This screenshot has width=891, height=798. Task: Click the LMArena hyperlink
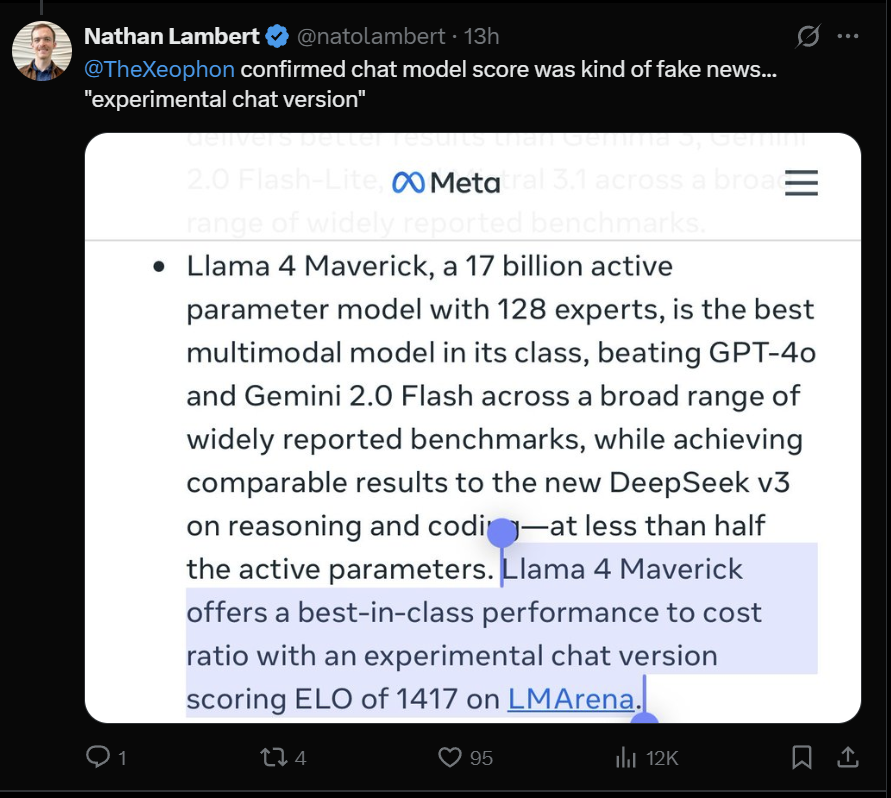pos(571,699)
